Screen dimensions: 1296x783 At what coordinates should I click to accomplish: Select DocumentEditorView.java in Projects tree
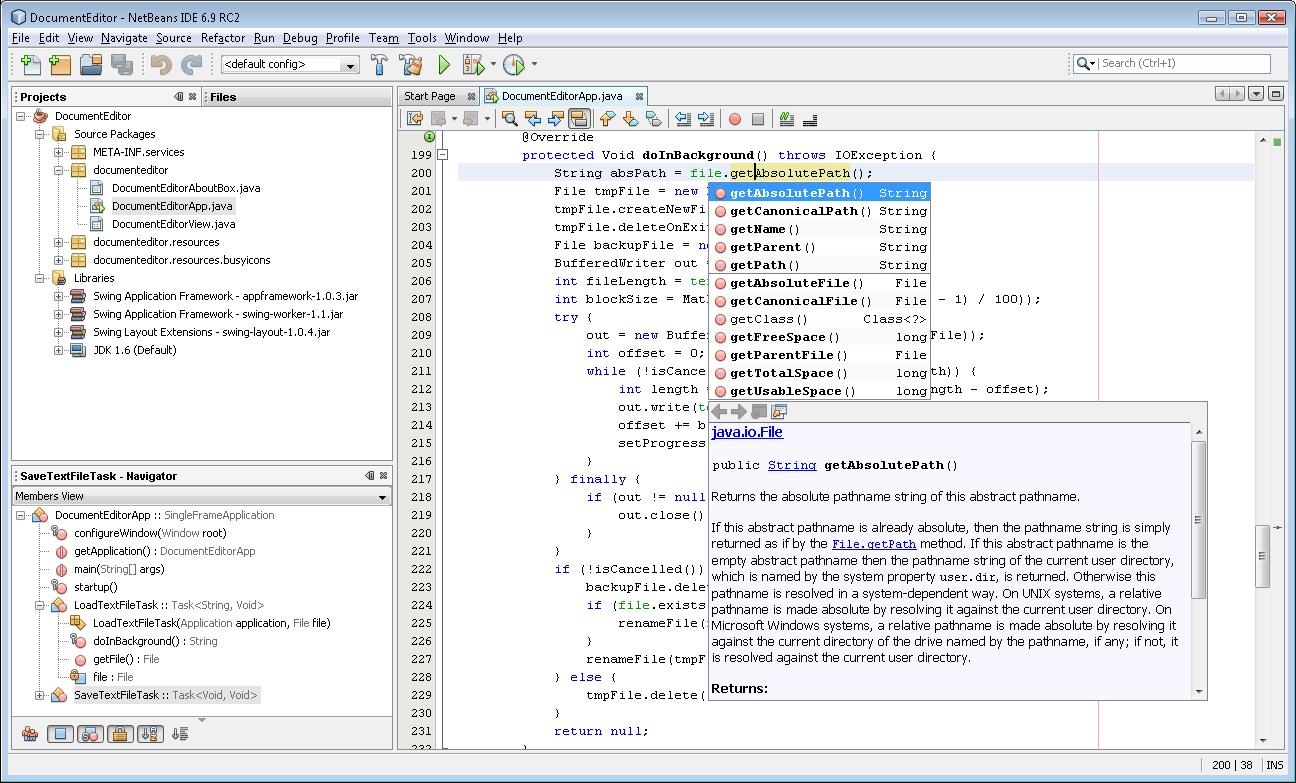point(173,224)
